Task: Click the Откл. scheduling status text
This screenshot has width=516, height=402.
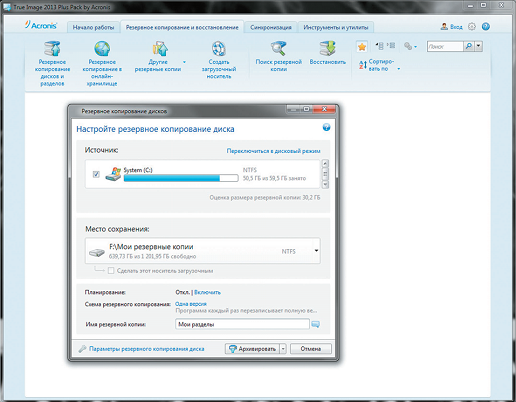Action: 182,292
